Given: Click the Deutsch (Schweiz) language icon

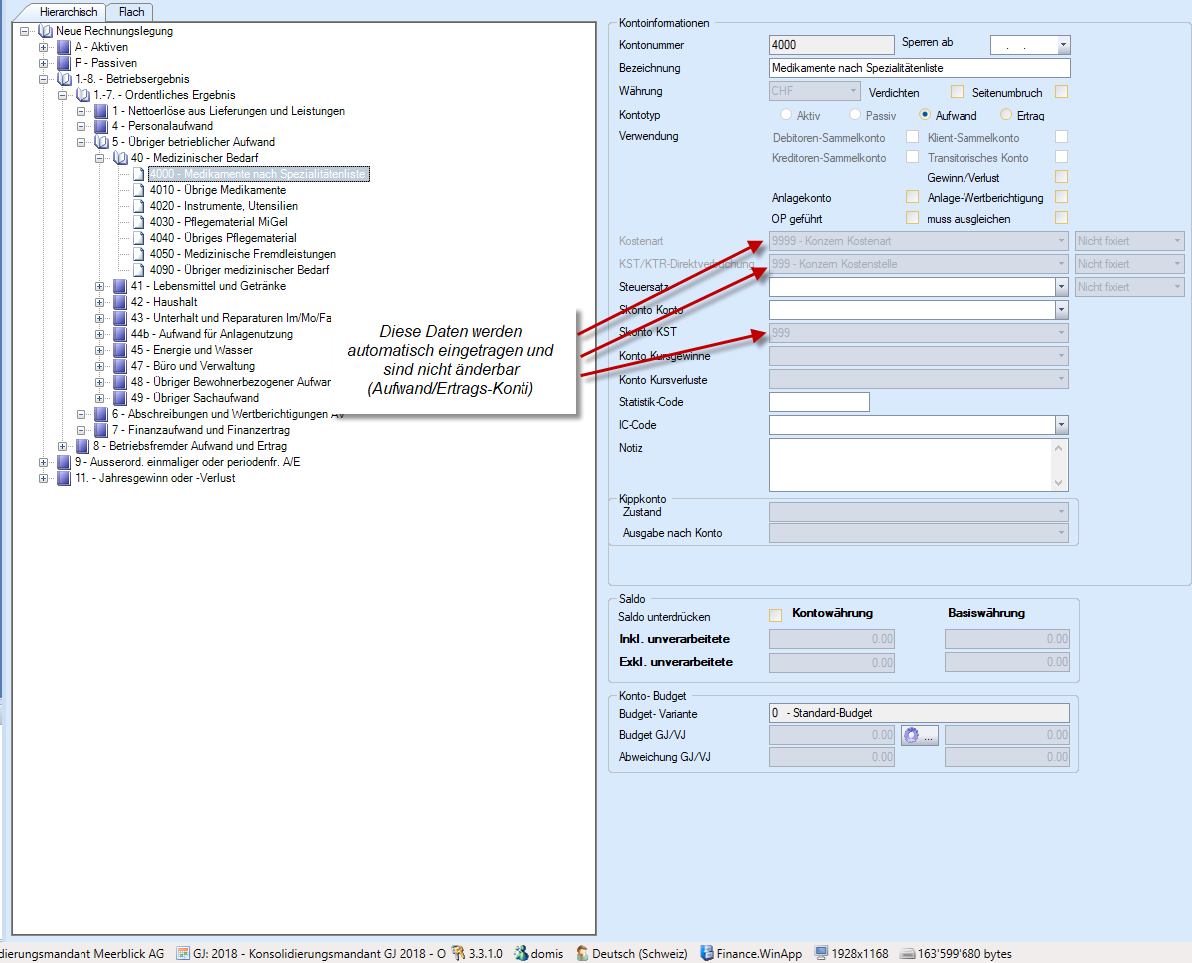Looking at the screenshot, I should click(582, 953).
